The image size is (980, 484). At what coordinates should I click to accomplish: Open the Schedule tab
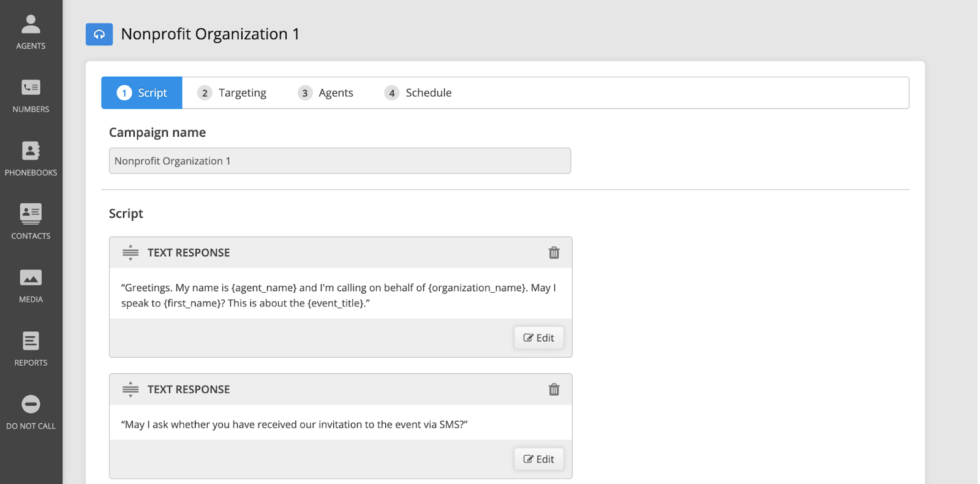coord(418,93)
